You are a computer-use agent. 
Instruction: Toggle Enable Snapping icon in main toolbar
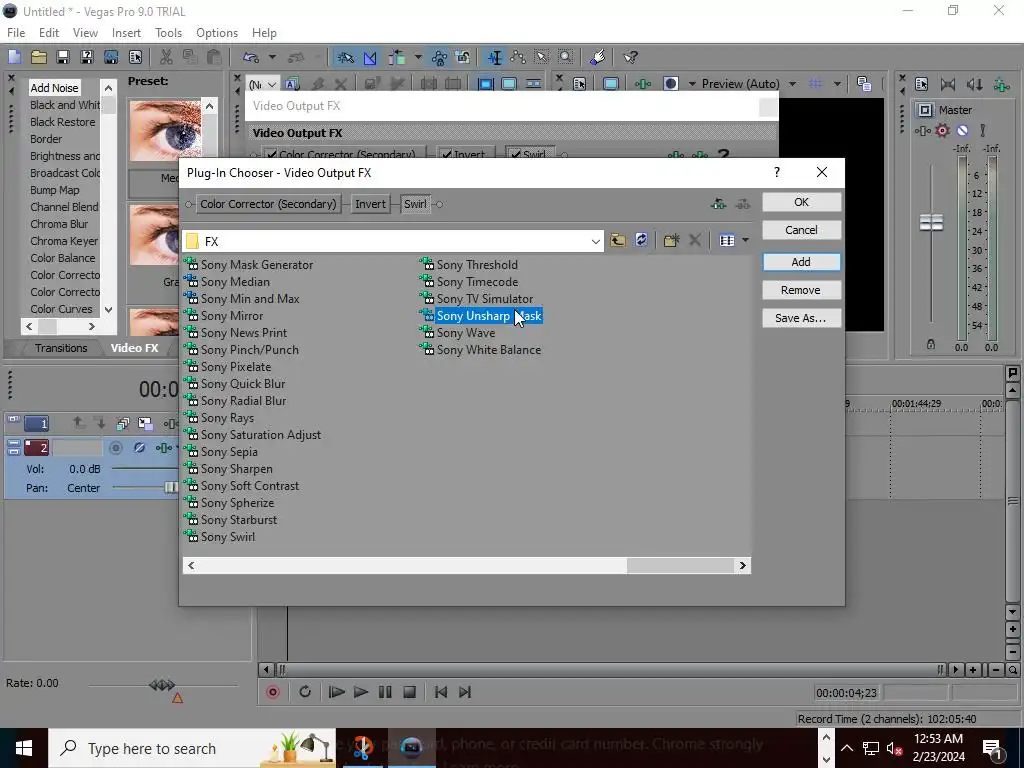tap(345, 57)
